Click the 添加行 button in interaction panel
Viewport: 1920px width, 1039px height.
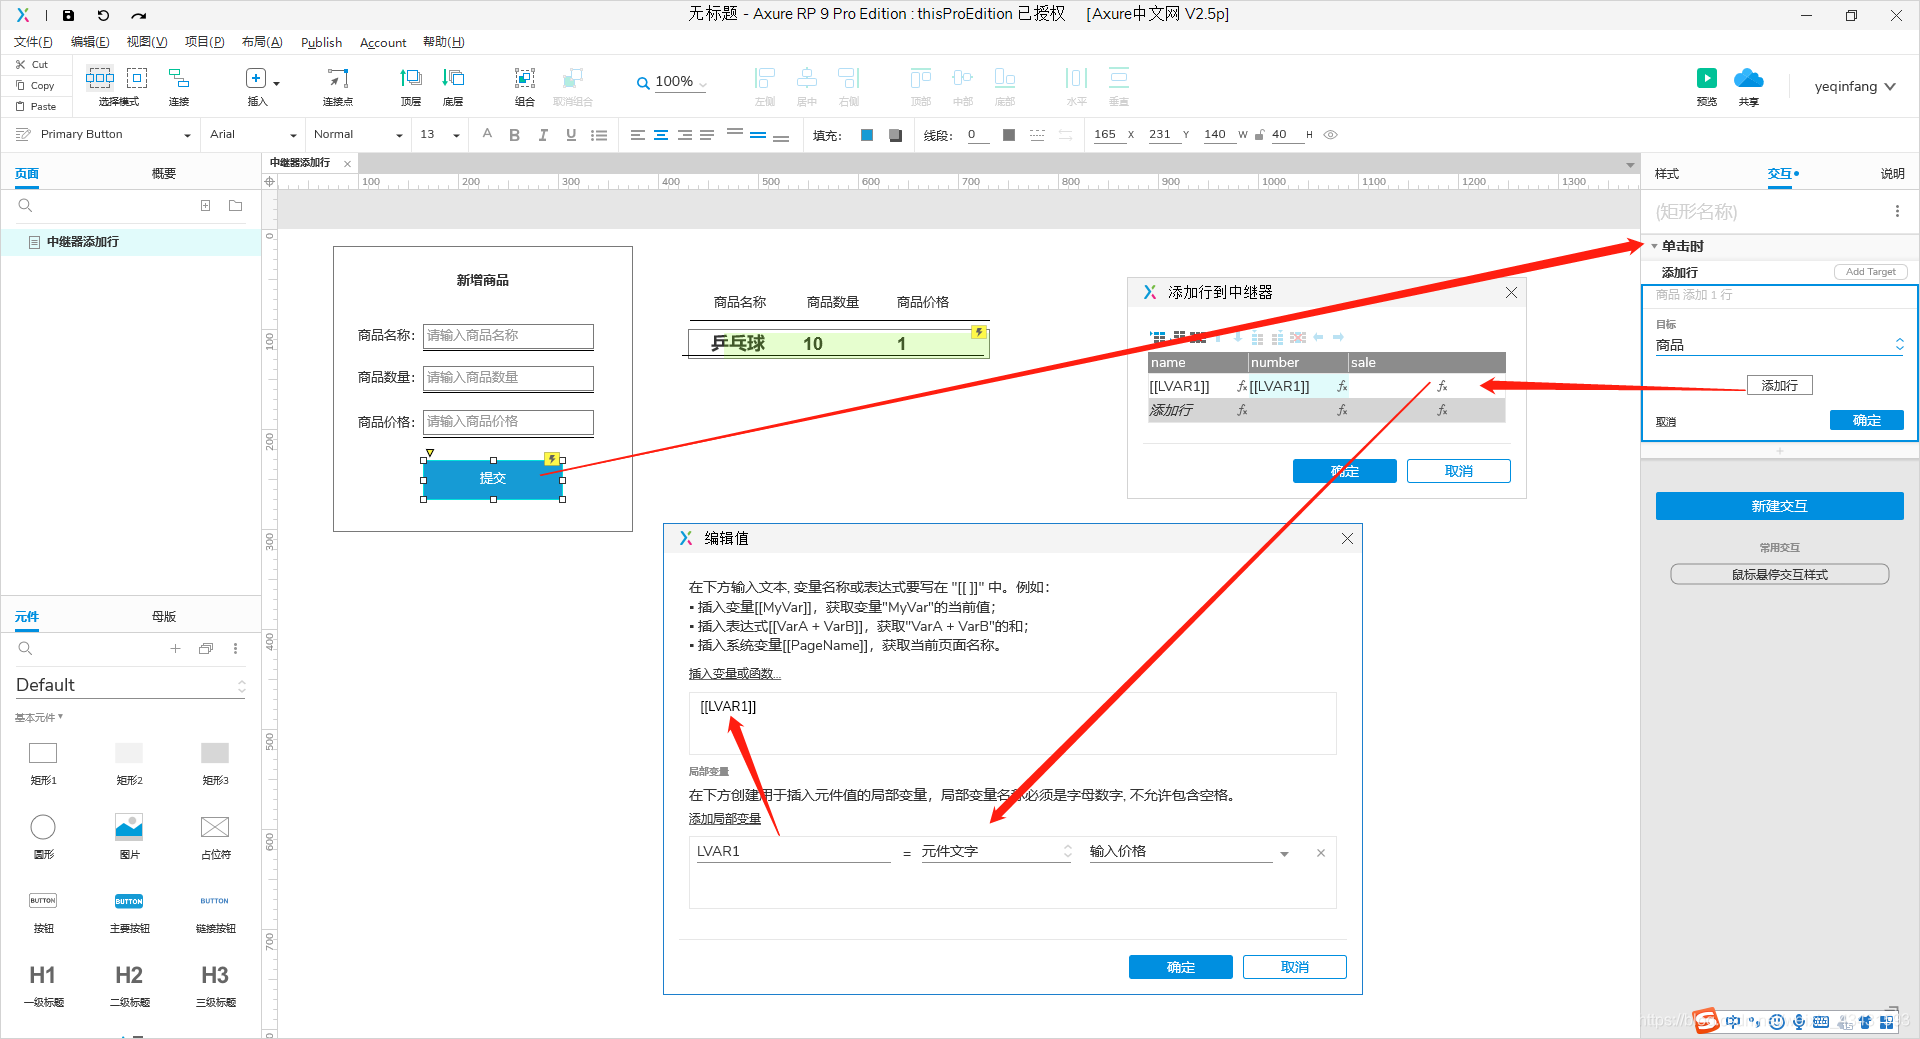tap(1779, 386)
